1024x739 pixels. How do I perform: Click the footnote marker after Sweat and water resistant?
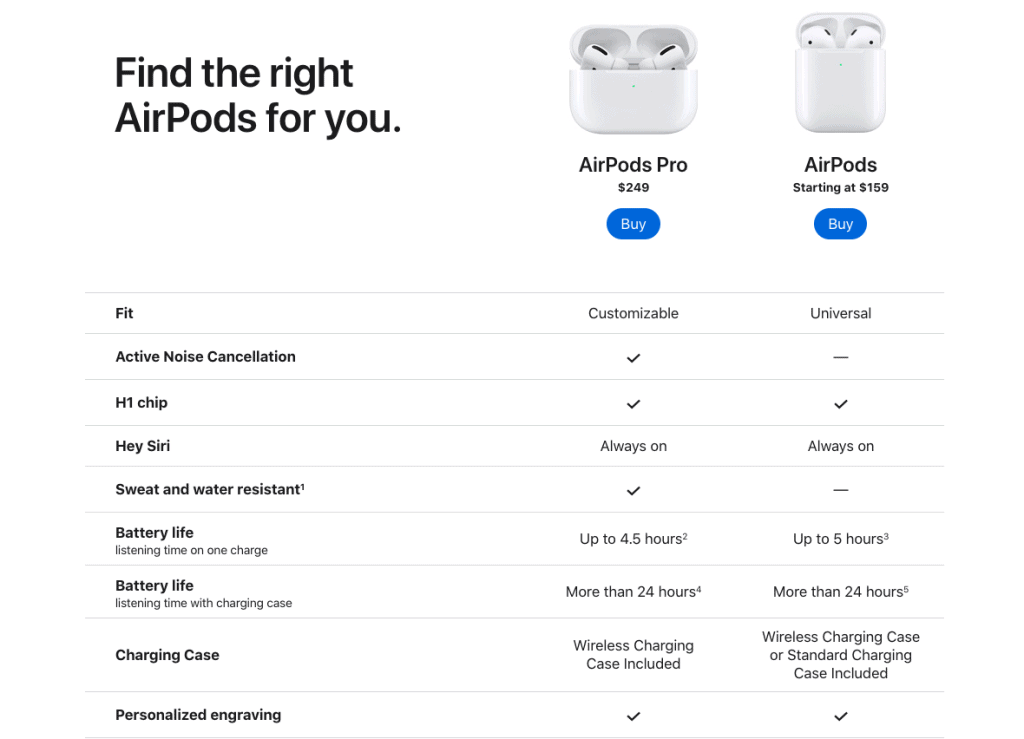304,486
